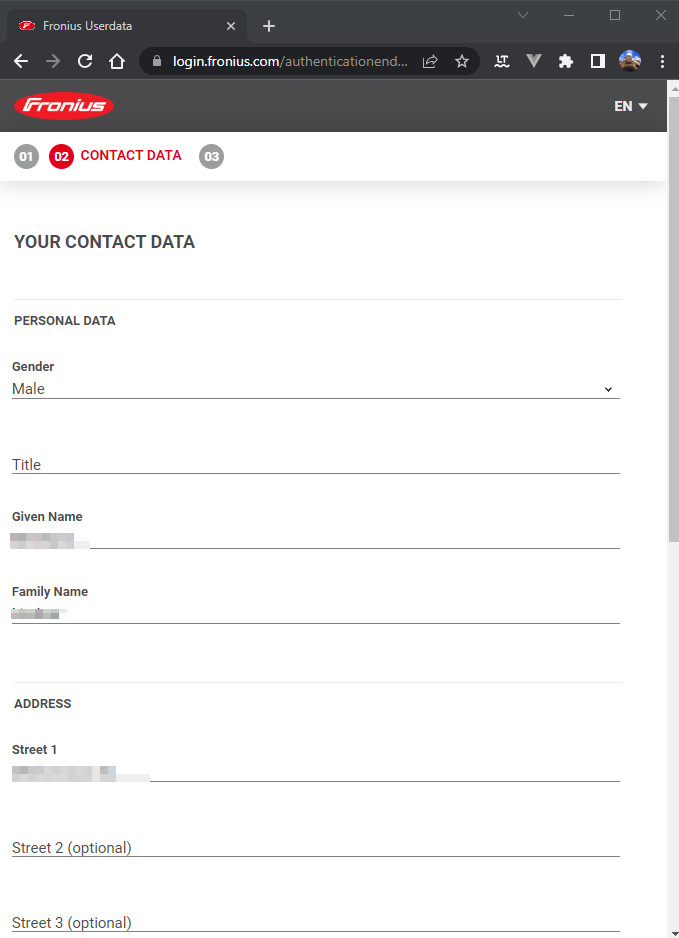This screenshot has width=679, height=938.
Task: Expand the Gender dropdown
Action: pyautogui.click(x=315, y=389)
